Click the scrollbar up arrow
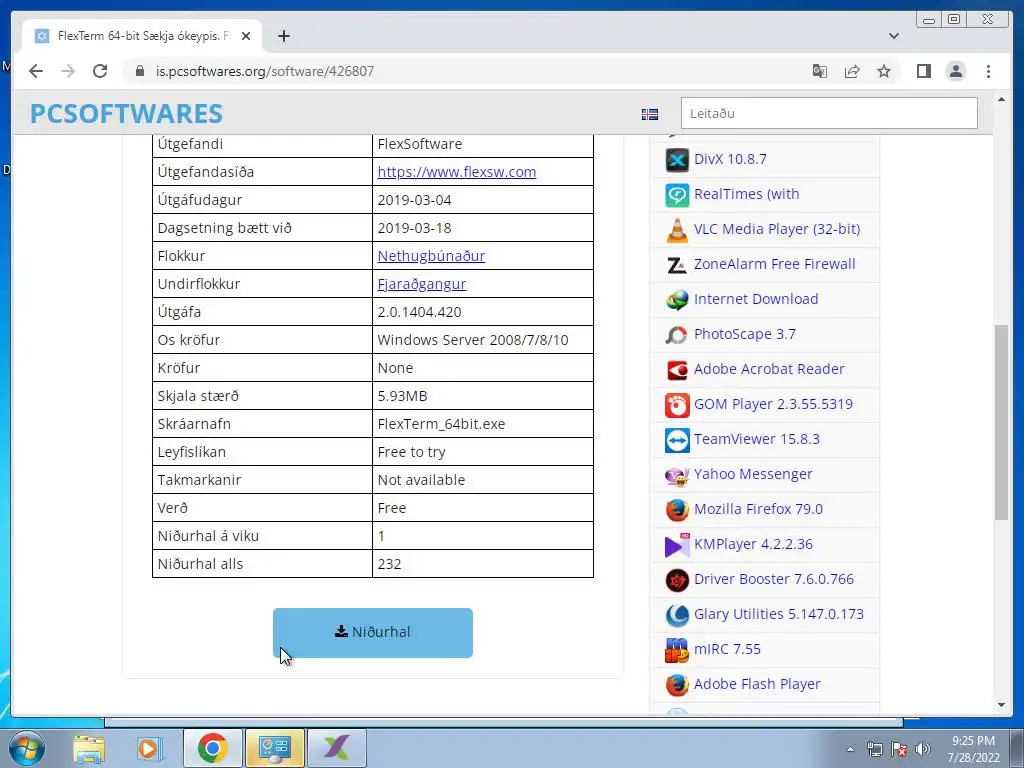 (1001, 99)
